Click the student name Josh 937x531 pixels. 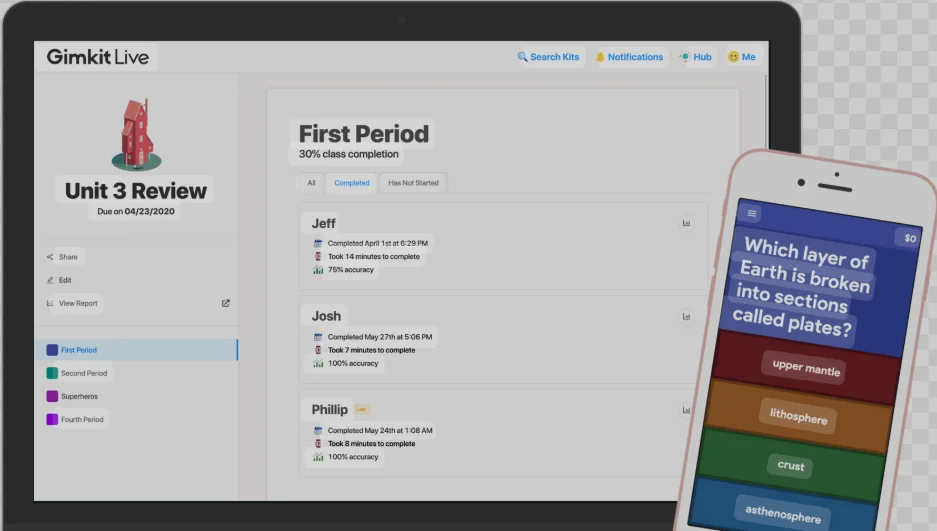pyautogui.click(x=326, y=316)
